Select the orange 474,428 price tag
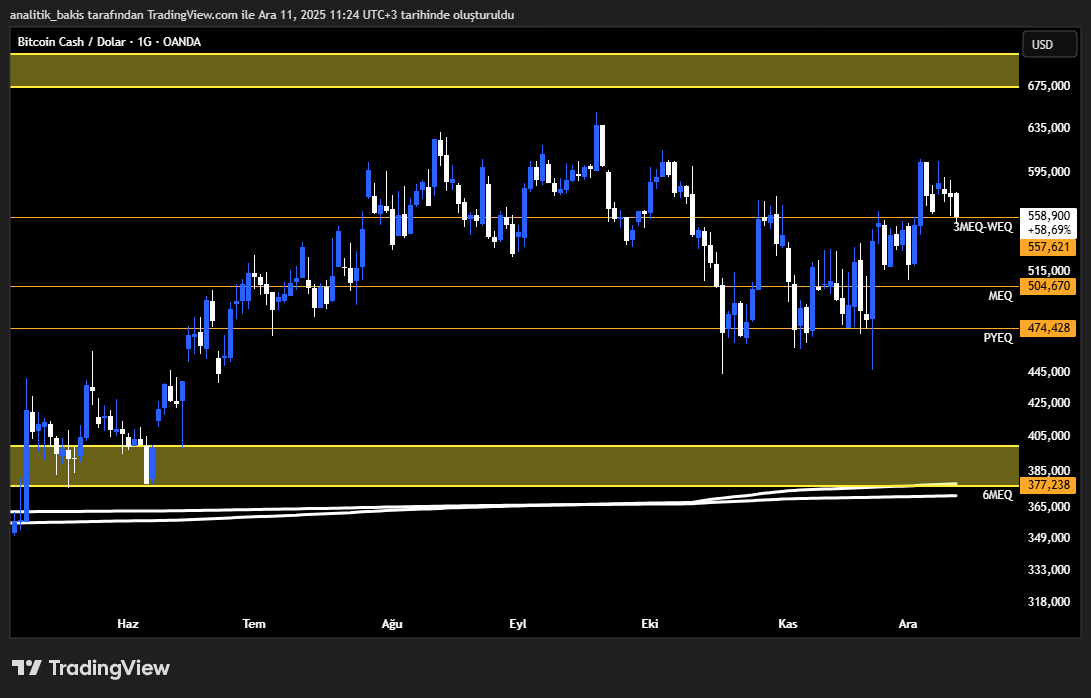The height and width of the screenshot is (698, 1091). [x=1048, y=328]
